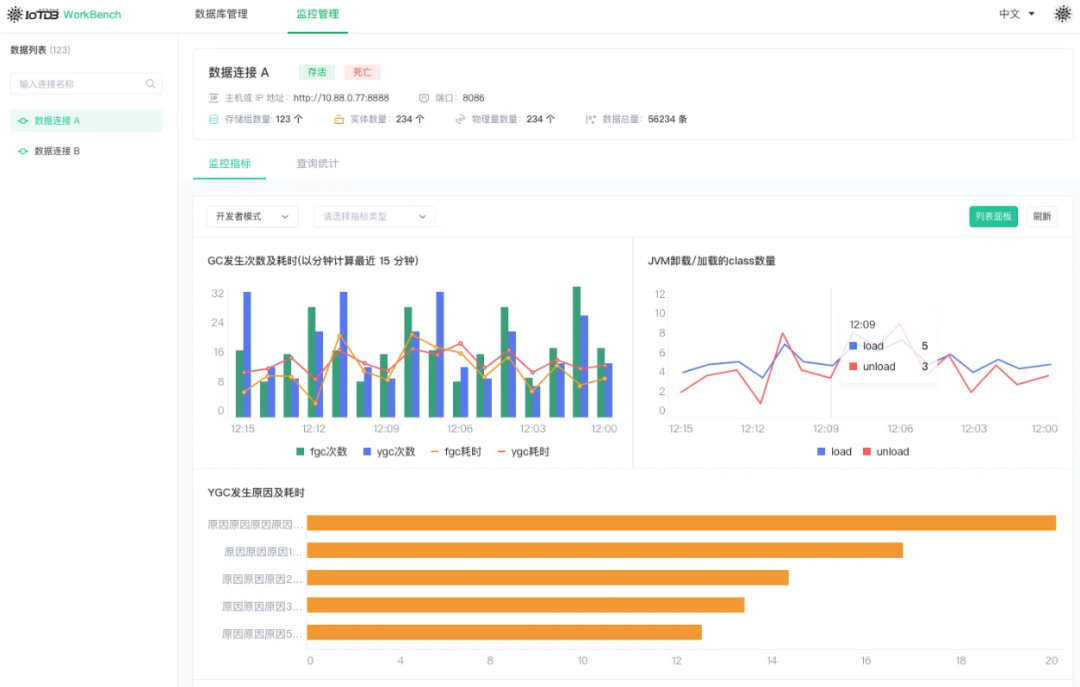Switch to the 数据库管理 tab

click(221, 14)
